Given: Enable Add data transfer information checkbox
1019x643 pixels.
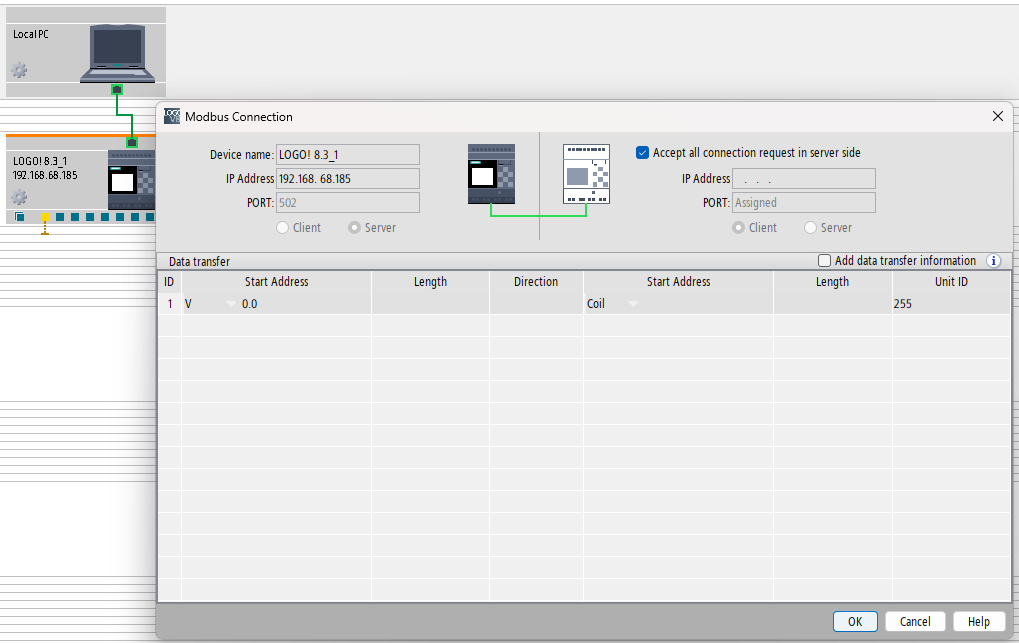Looking at the screenshot, I should coord(824,261).
